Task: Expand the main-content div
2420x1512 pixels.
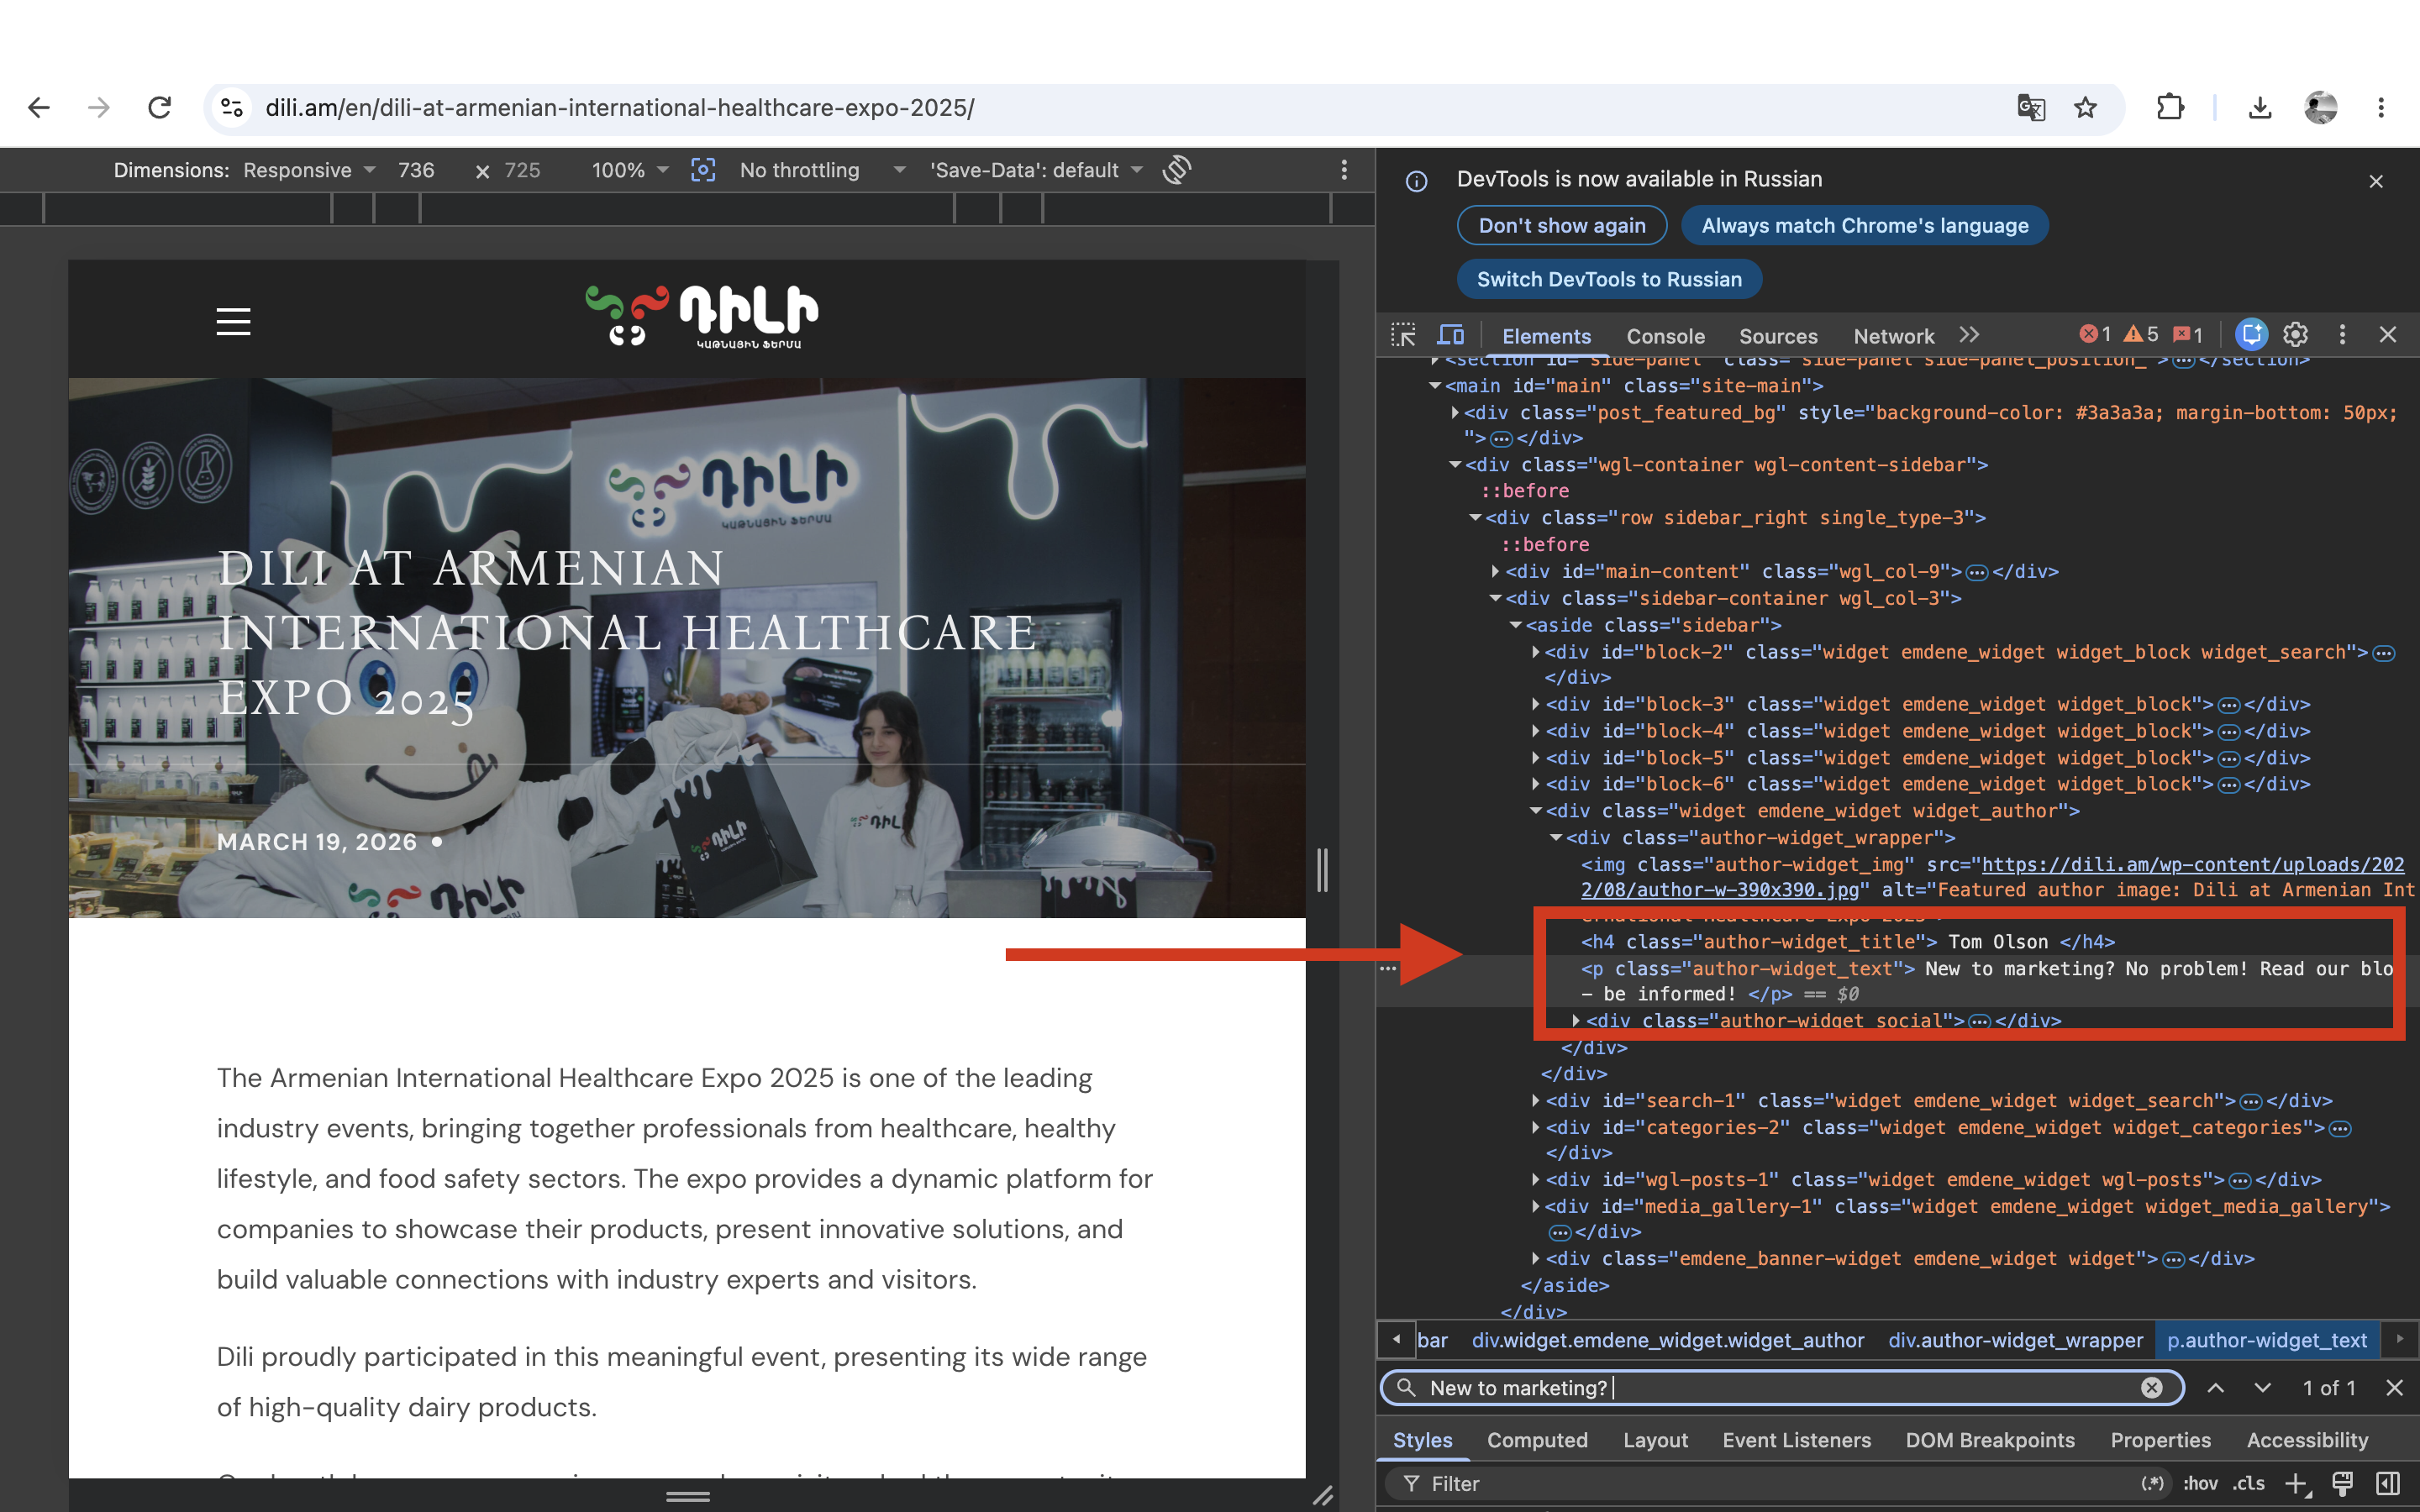Action: 1495,571
